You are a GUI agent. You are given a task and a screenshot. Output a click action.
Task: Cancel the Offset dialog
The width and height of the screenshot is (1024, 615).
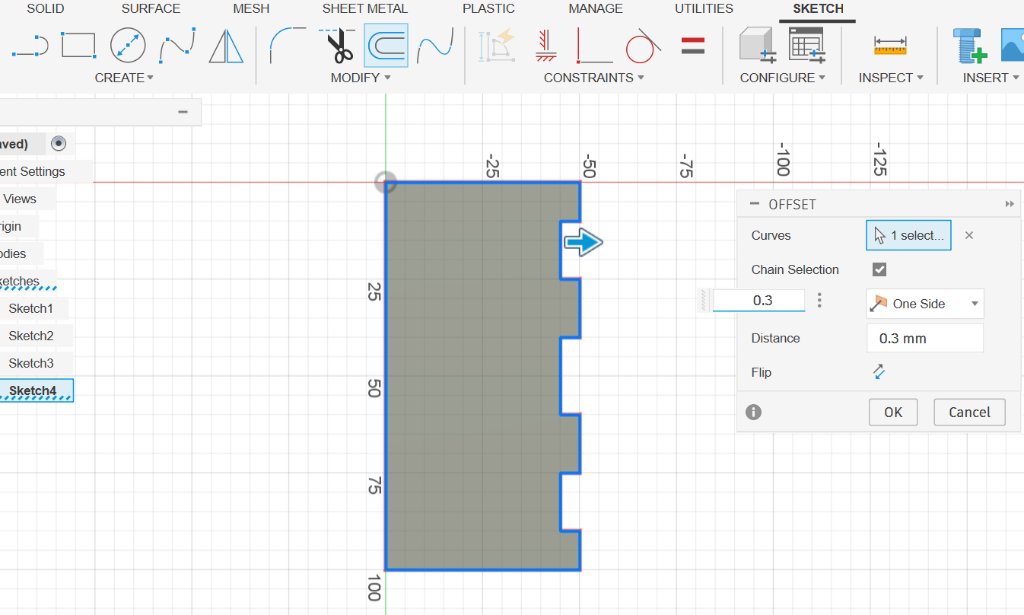(969, 412)
